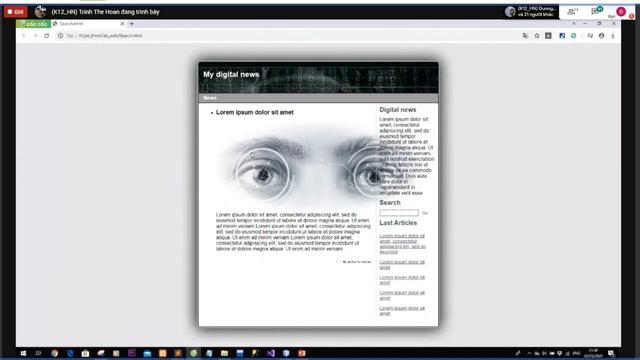Click the taskbar clock and date
Image resolution: width=640 pixels, height=360 pixels.
tap(593, 353)
